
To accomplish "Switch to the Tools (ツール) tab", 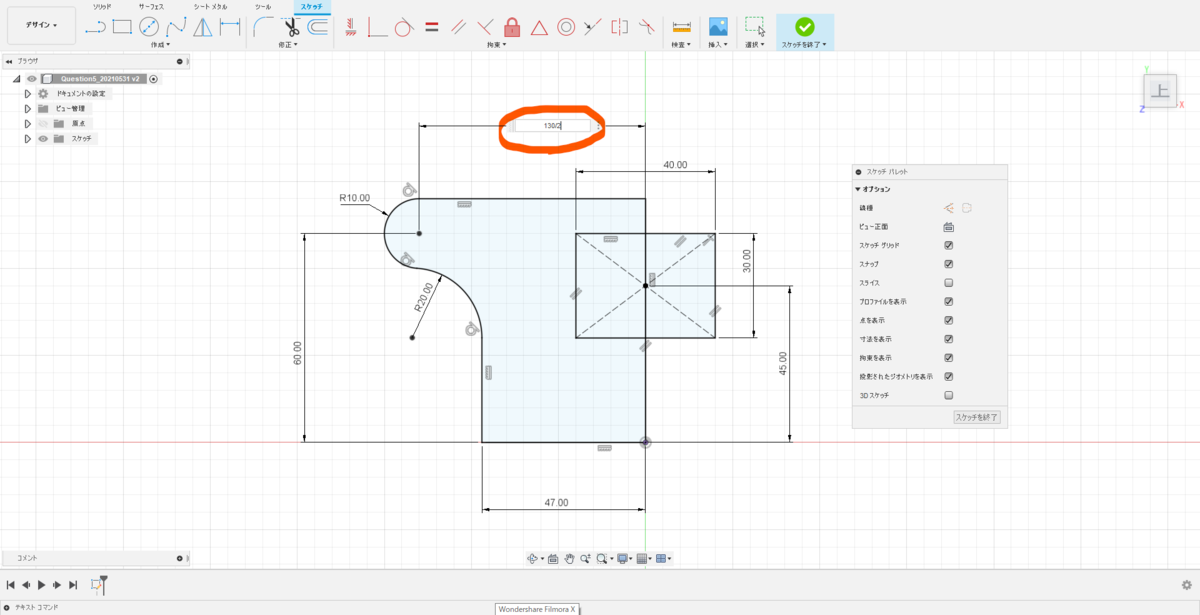I will pos(263,7).
